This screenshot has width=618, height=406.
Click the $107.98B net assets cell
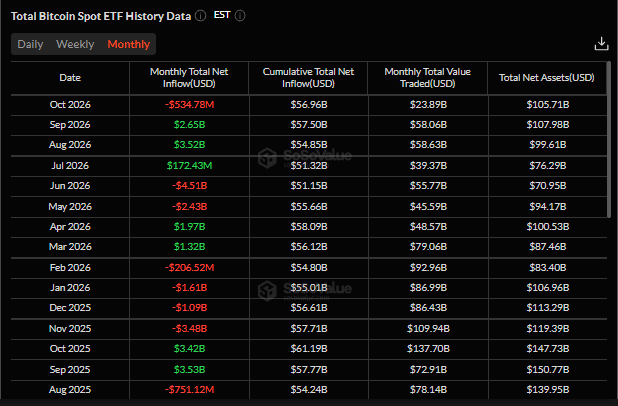[548, 125]
